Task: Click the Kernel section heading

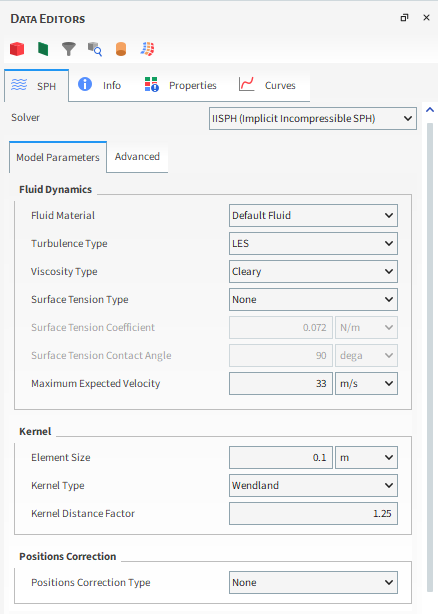Action: coord(35,432)
